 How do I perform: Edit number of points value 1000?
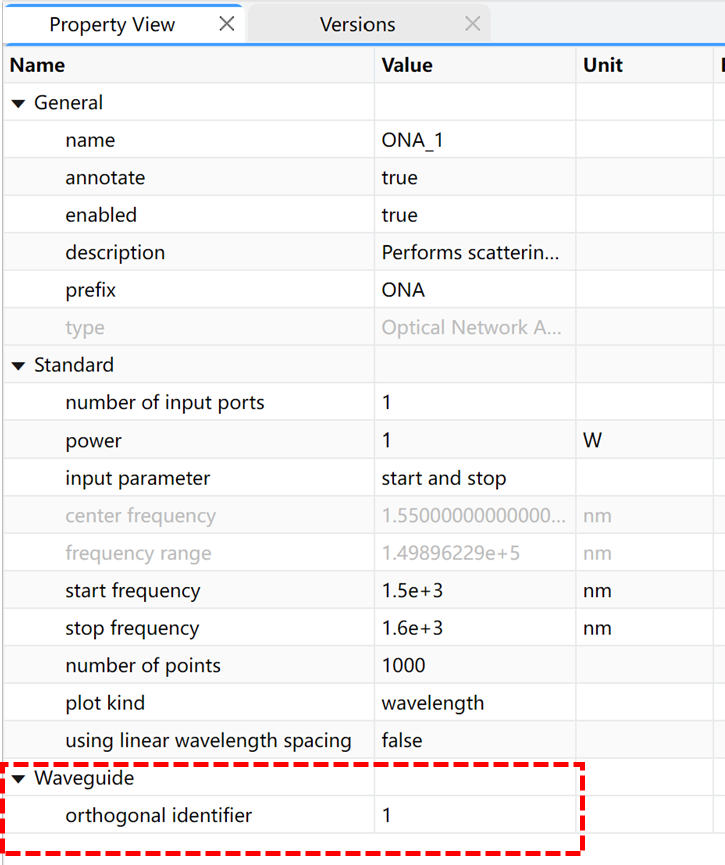pos(475,666)
